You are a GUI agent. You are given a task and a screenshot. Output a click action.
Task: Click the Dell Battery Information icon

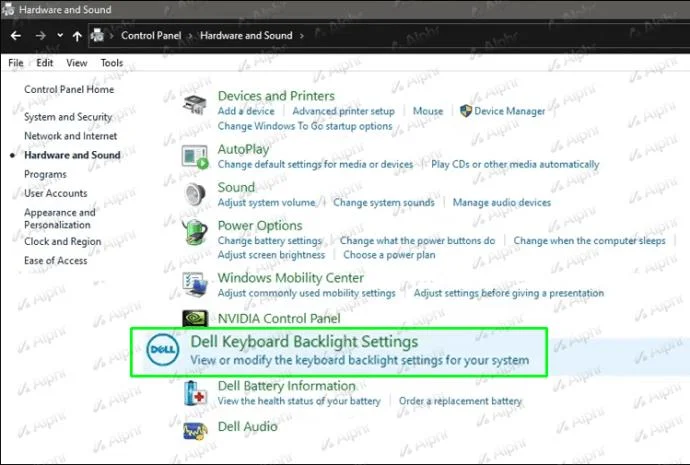tap(195, 393)
